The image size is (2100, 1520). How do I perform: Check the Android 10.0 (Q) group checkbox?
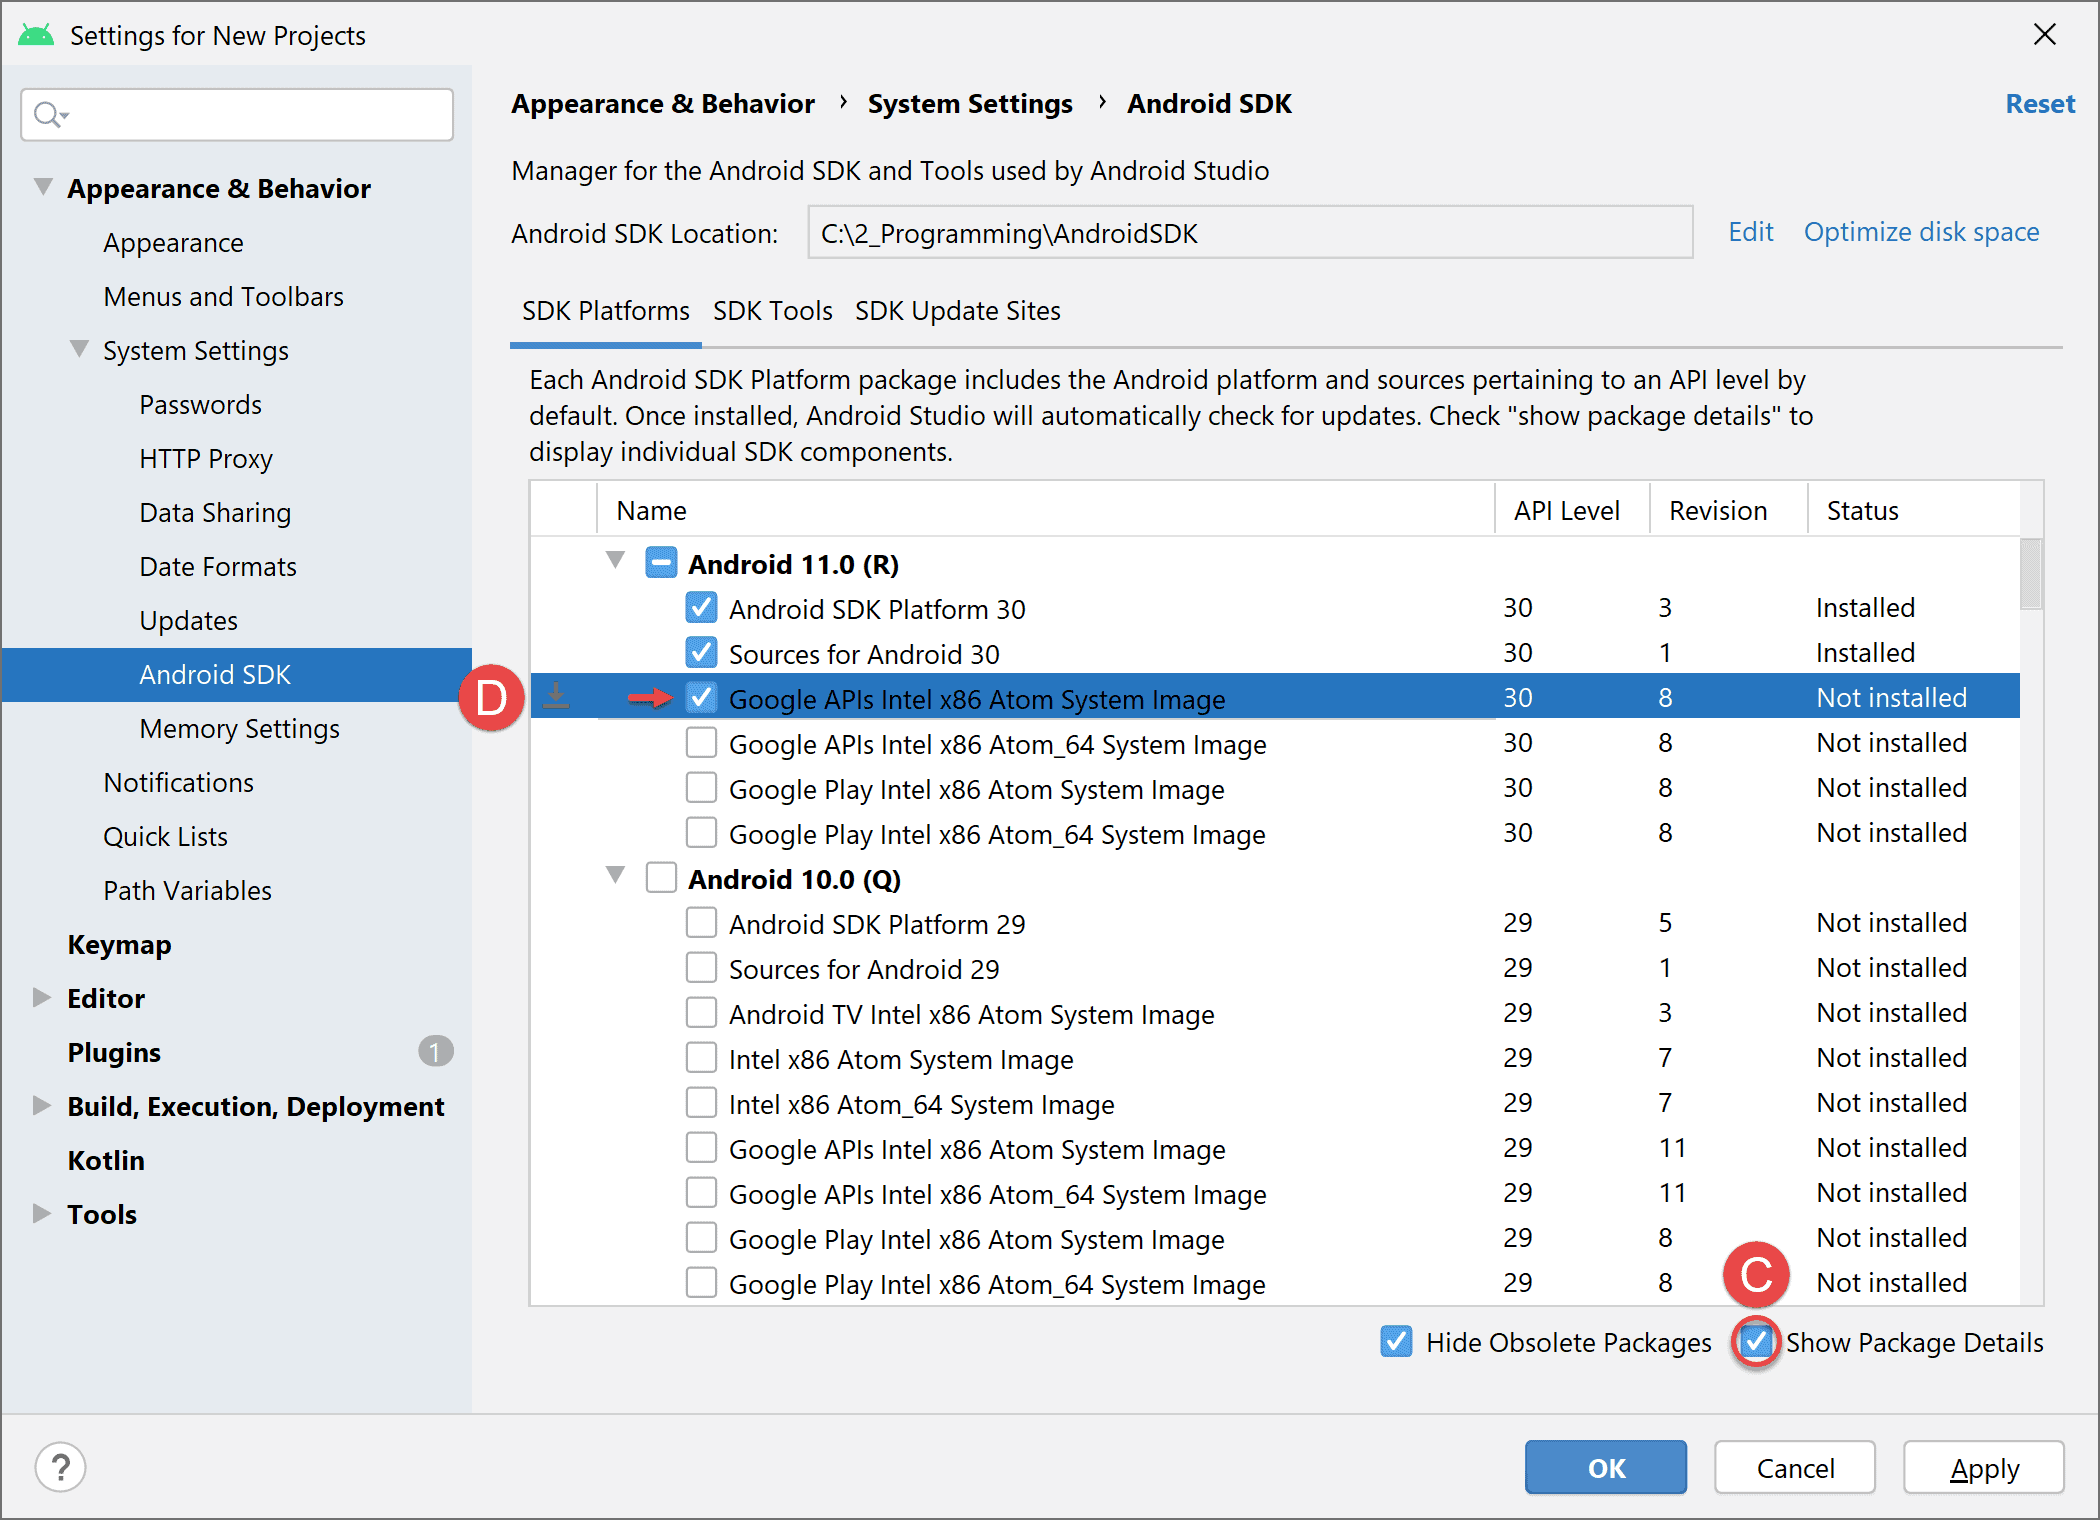661,878
